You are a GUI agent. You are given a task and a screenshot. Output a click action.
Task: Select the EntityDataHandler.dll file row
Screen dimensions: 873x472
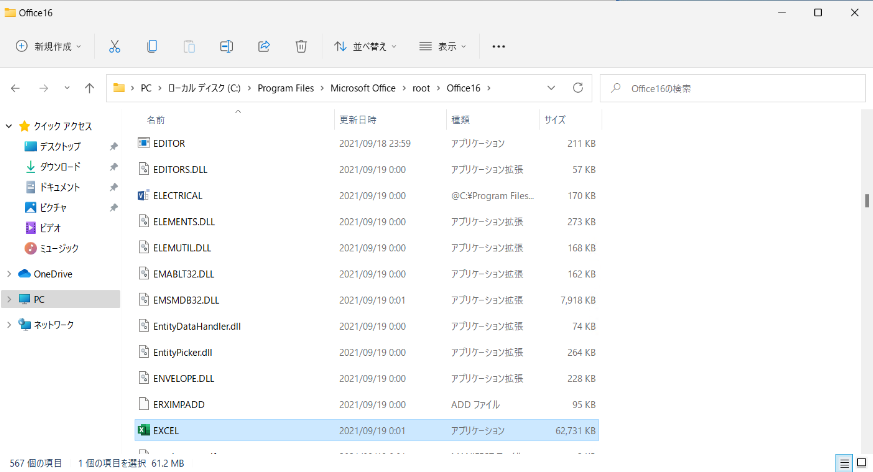click(x=366, y=326)
